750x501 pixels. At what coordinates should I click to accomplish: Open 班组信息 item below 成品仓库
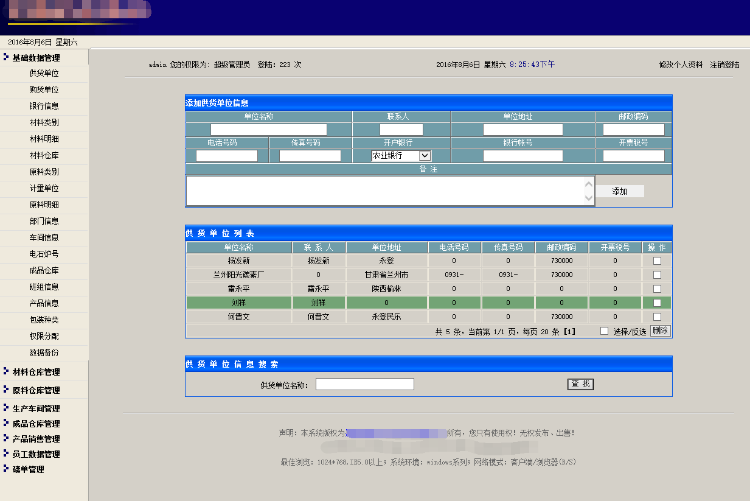(44, 287)
